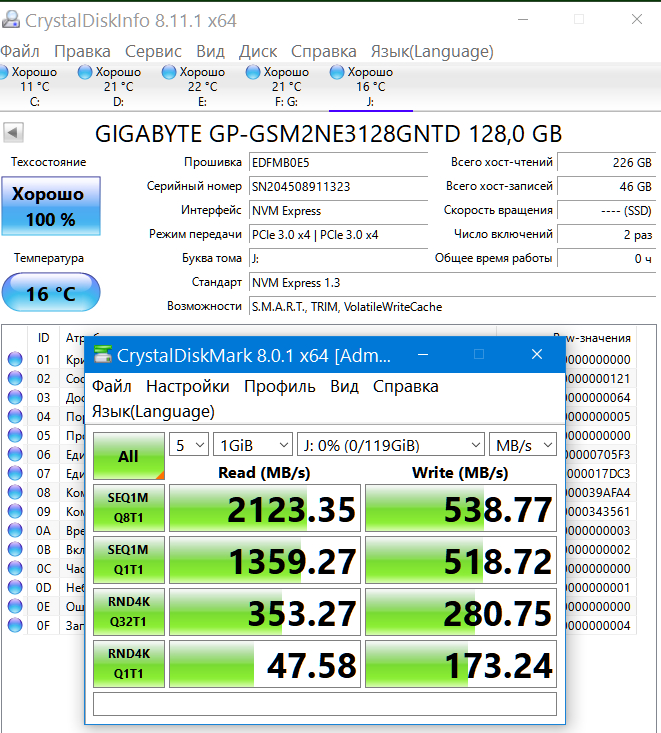
Task: Click status orb for attribute ID 07
Action: pos(15,473)
